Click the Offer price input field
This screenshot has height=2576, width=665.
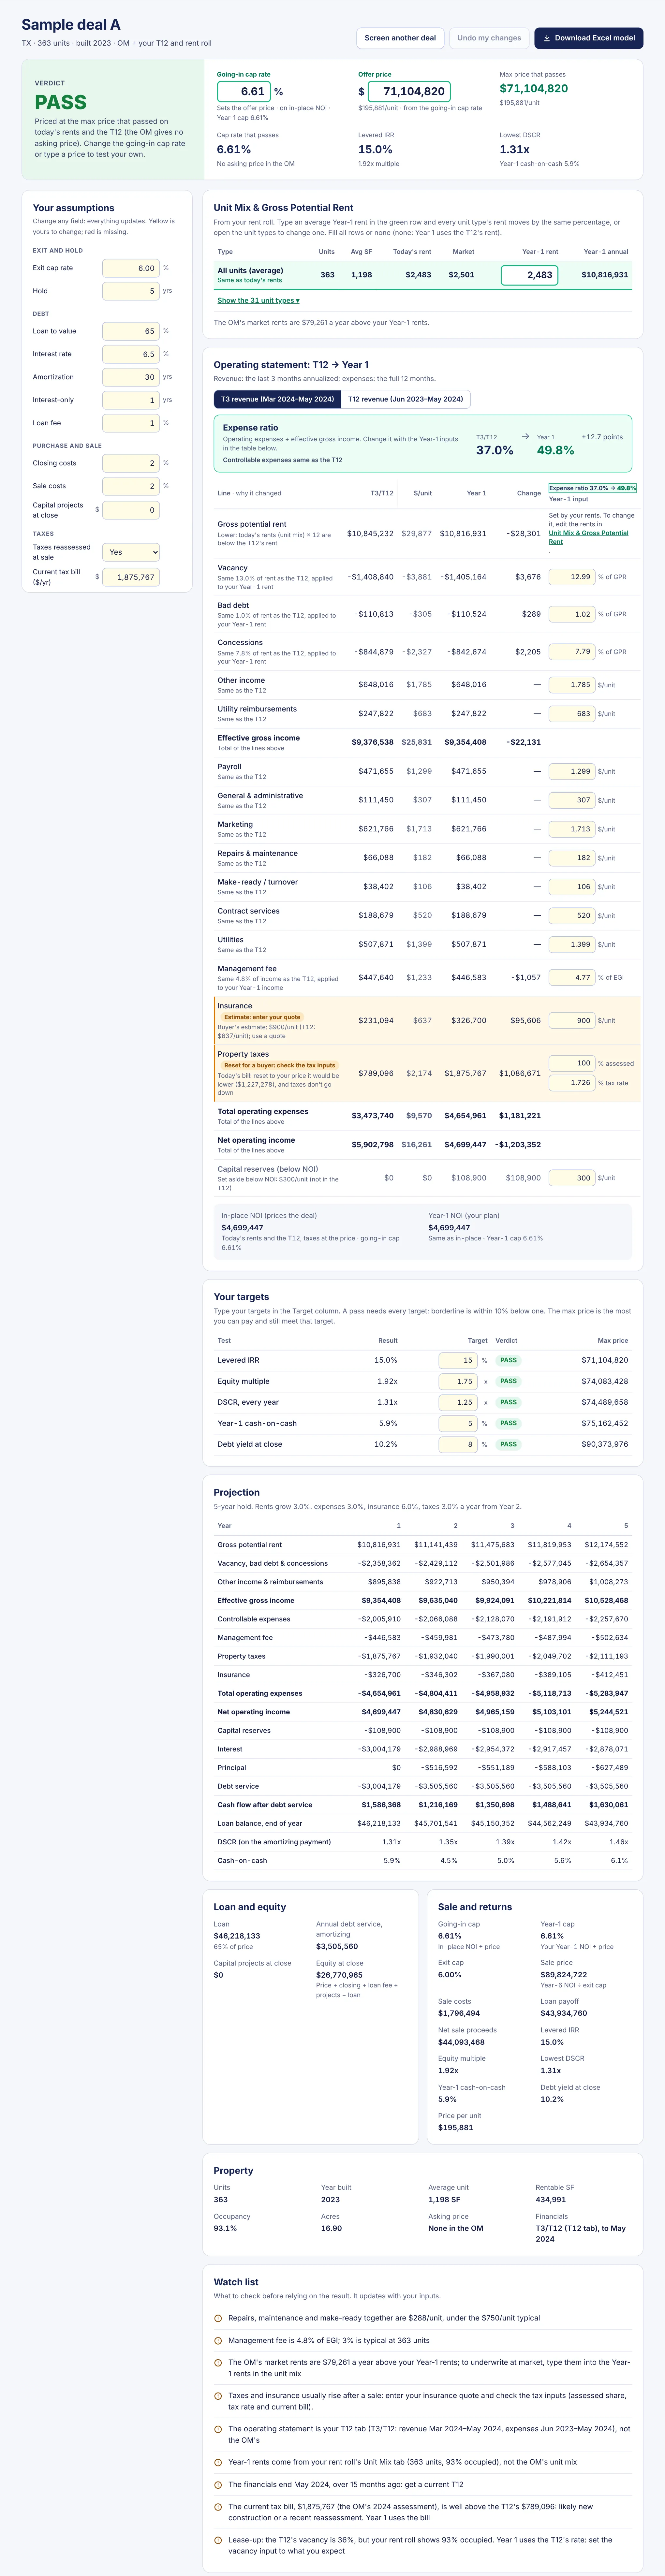pos(409,91)
